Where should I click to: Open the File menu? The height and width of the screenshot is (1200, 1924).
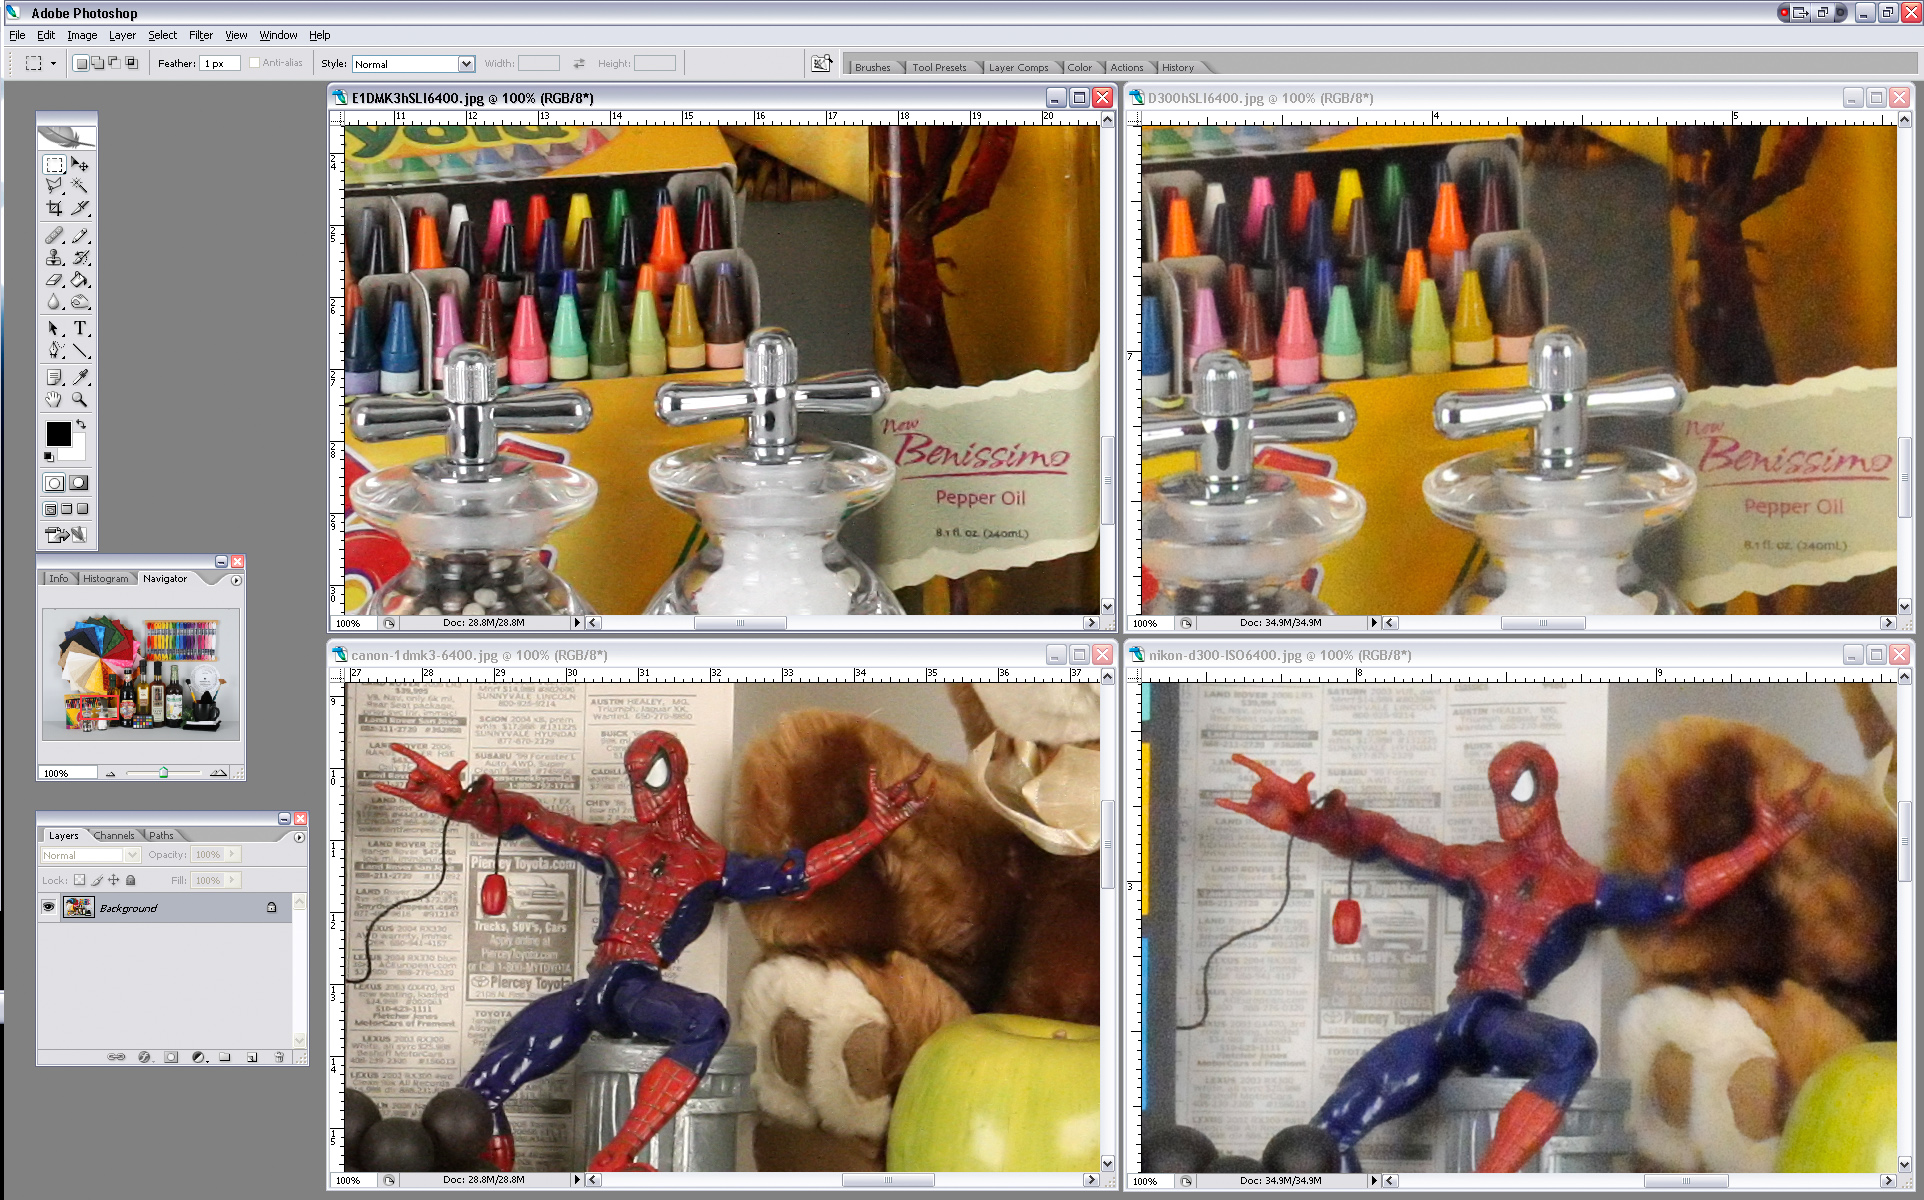click(17, 35)
